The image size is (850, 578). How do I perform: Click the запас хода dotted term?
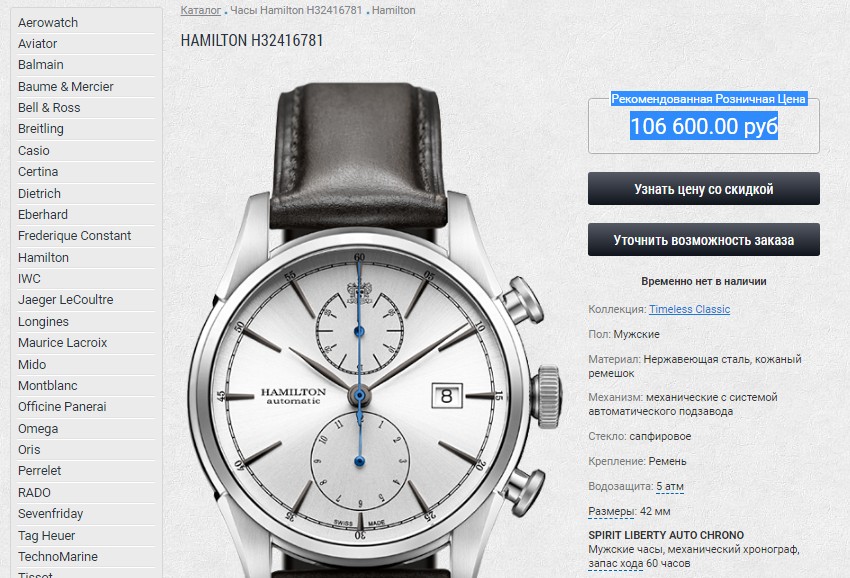[x=615, y=563]
